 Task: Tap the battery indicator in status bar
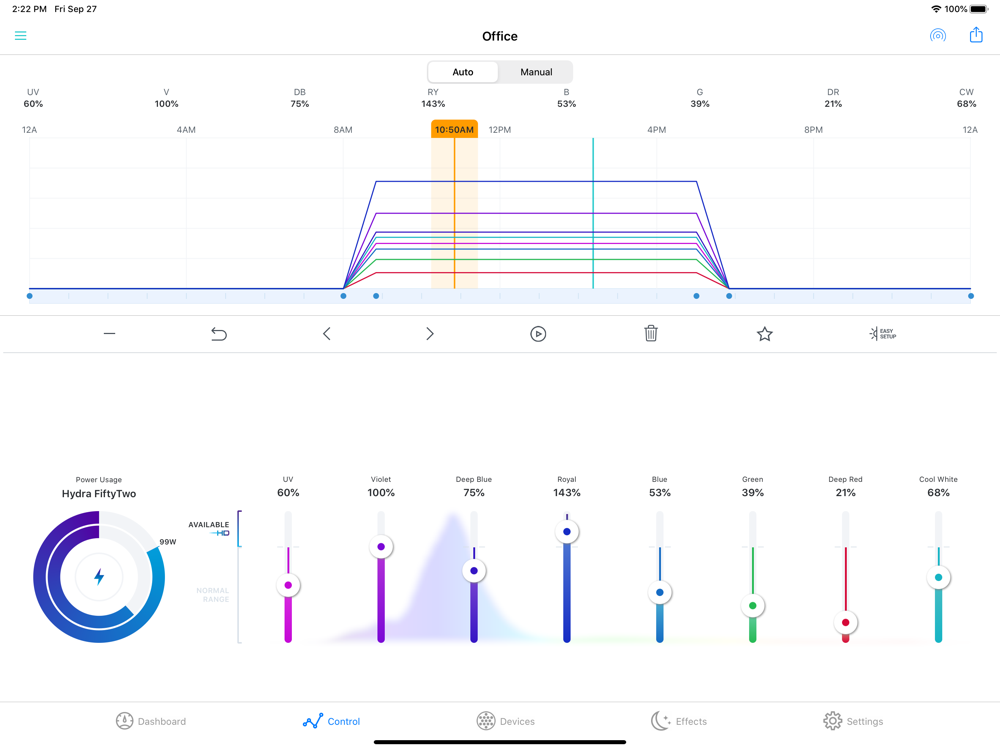pyautogui.click(x=980, y=9)
